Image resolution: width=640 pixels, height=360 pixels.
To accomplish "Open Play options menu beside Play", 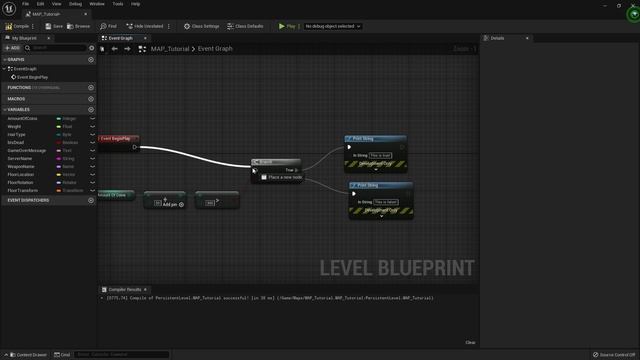I will pyautogui.click(x=299, y=26).
